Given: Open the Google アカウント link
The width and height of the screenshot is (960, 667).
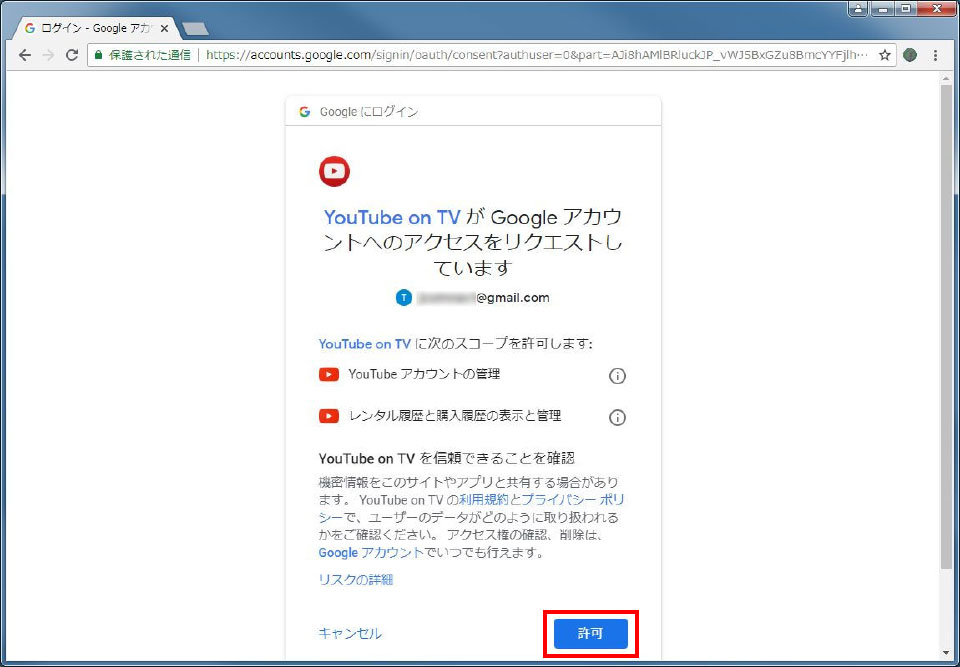Looking at the screenshot, I should point(371,552).
